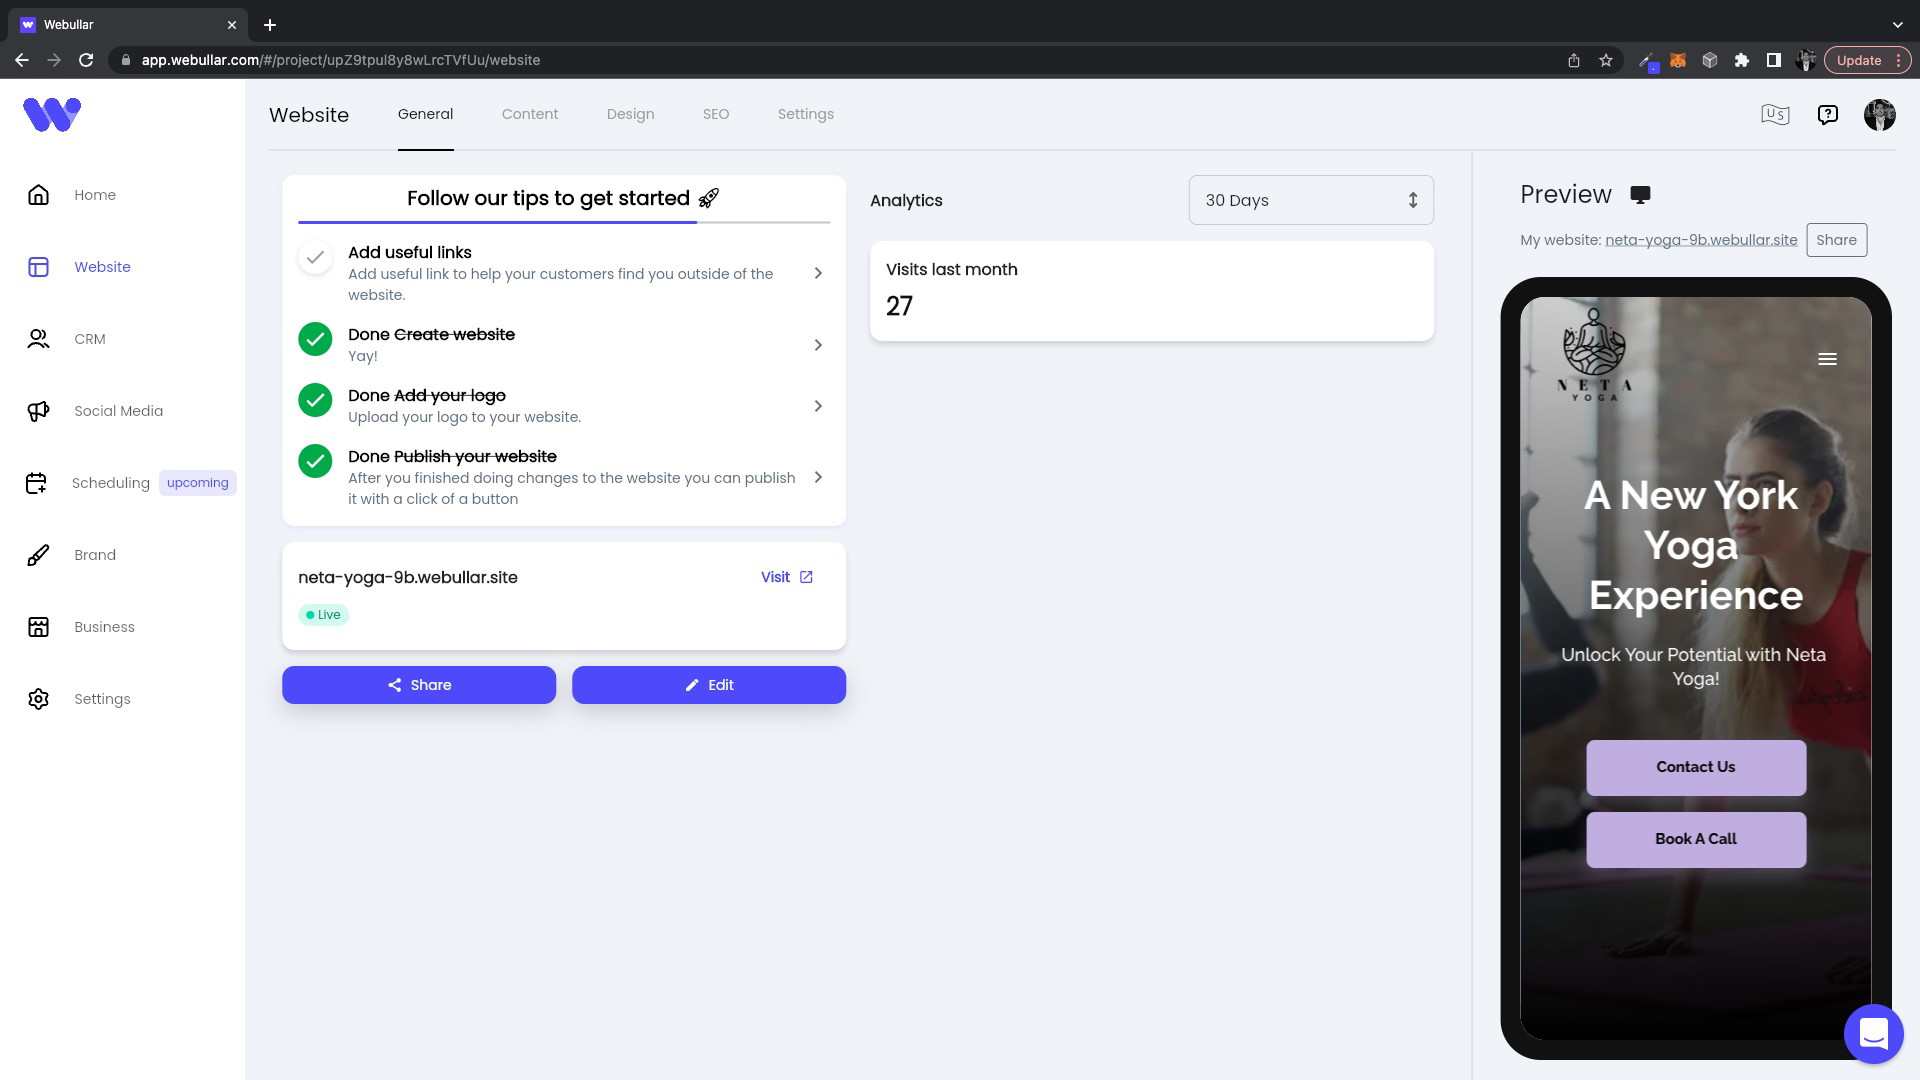Viewport: 1920px width, 1080px height.
Task: Navigate to Social Media section
Action: click(119, 410)
